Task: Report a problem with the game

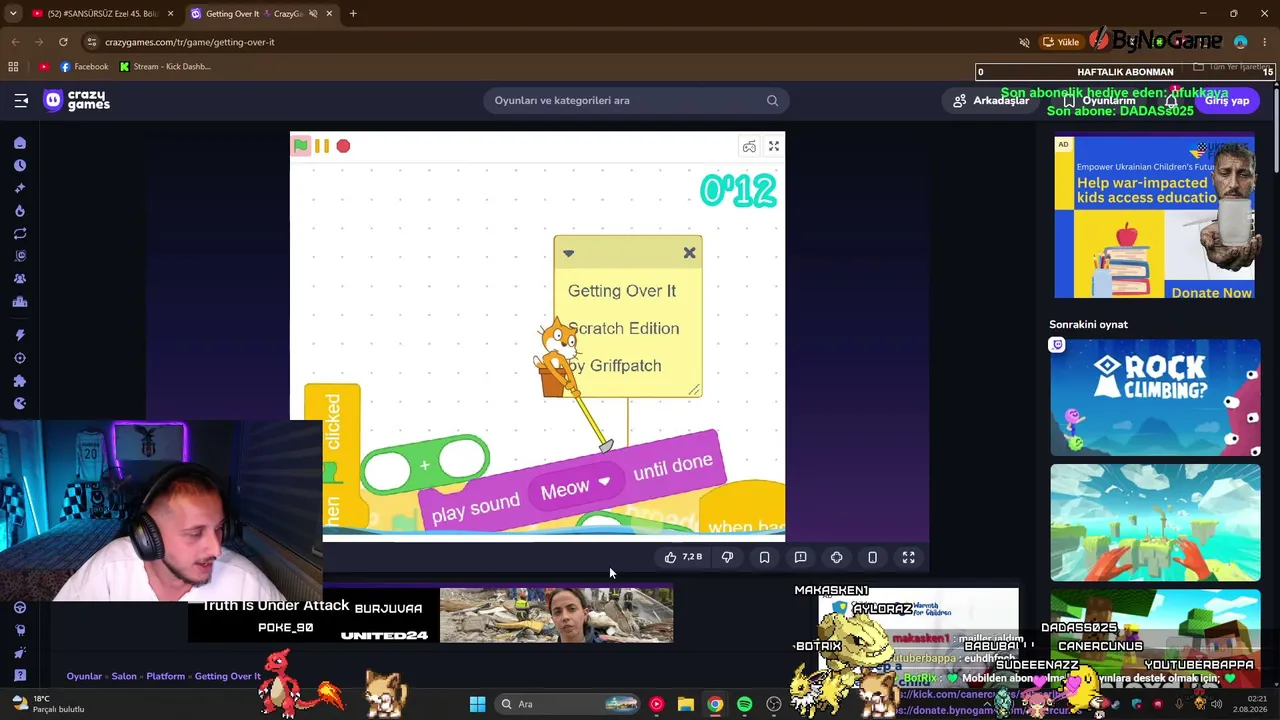Action: (800, 557)
